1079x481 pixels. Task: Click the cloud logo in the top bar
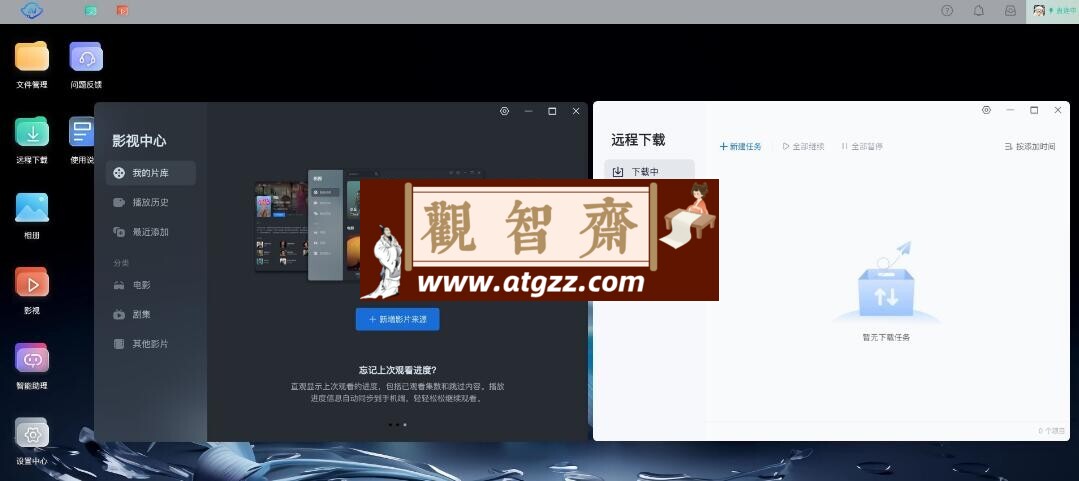(32, 10)
